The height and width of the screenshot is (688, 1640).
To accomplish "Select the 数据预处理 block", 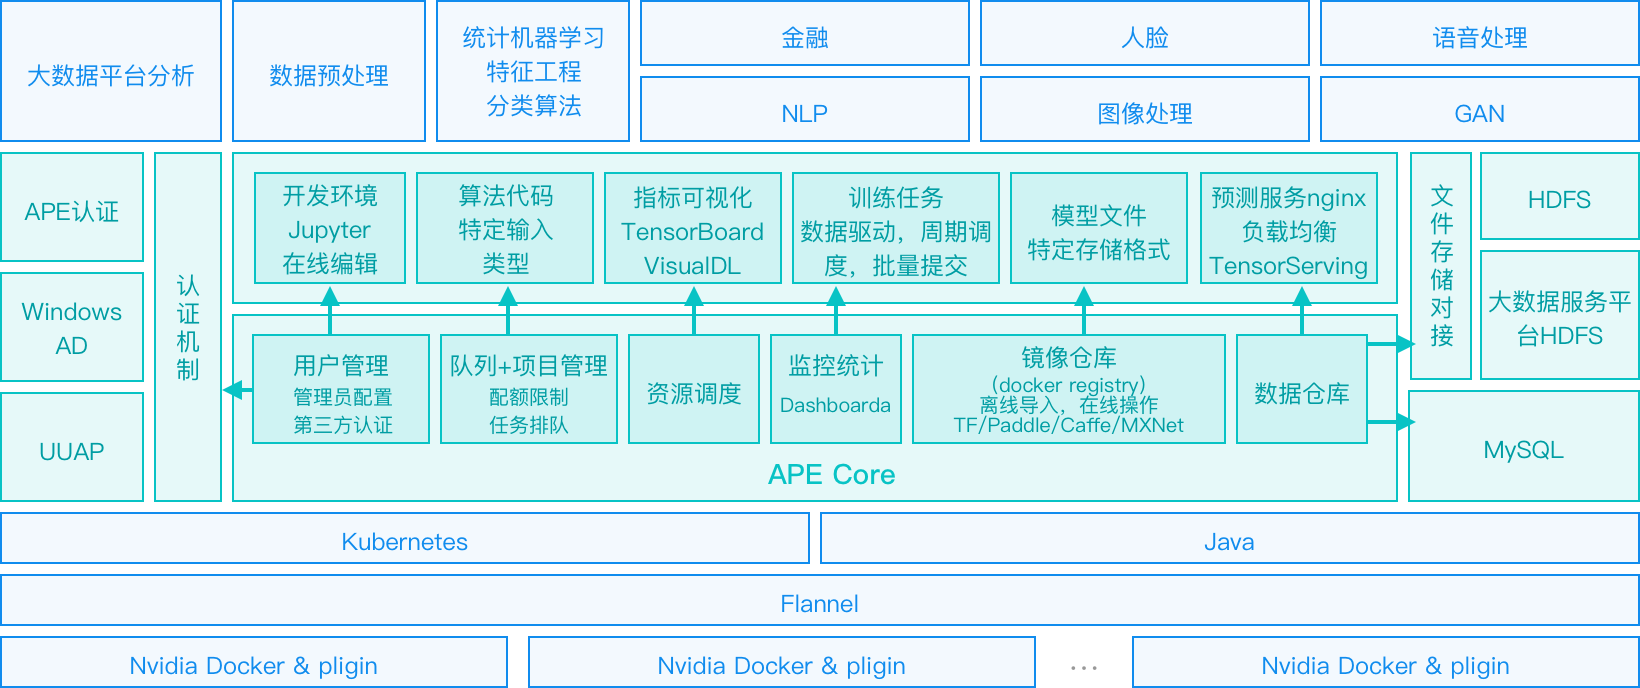I will click(x=329, y=71).
